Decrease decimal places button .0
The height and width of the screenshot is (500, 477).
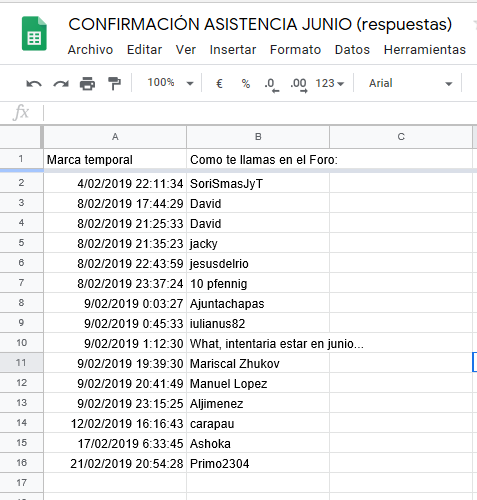271,84
